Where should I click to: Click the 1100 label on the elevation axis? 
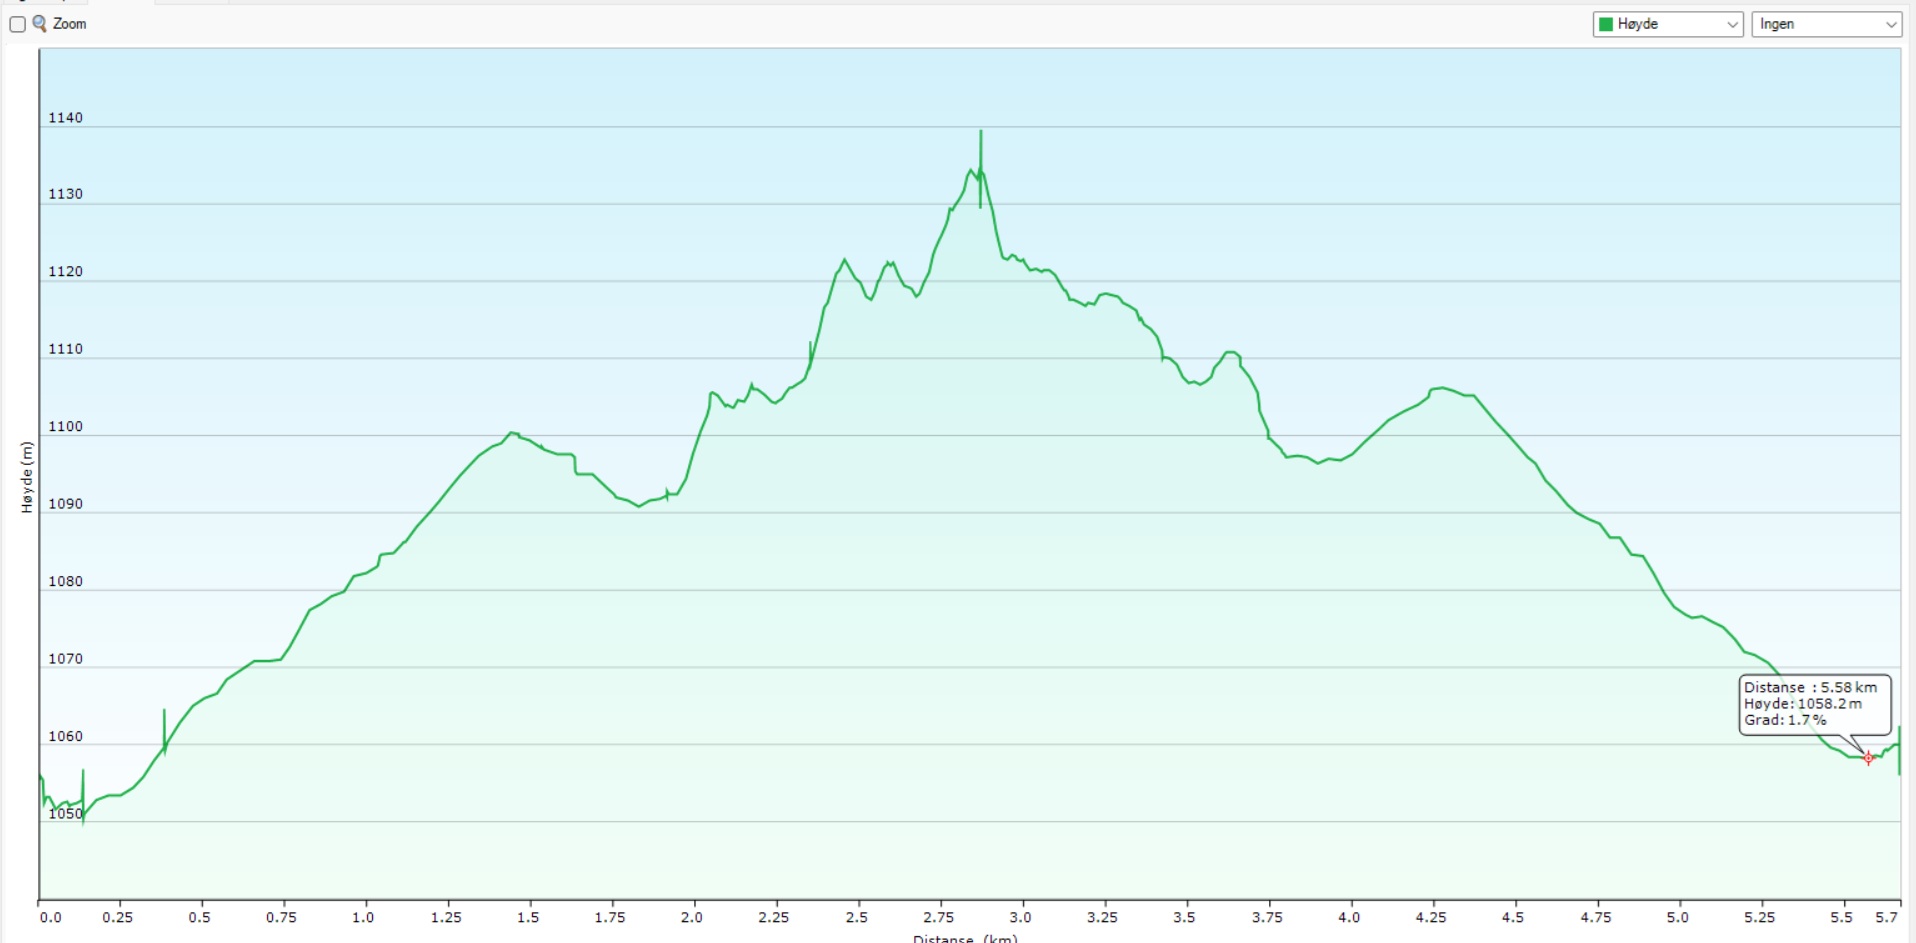click(65, 426)
